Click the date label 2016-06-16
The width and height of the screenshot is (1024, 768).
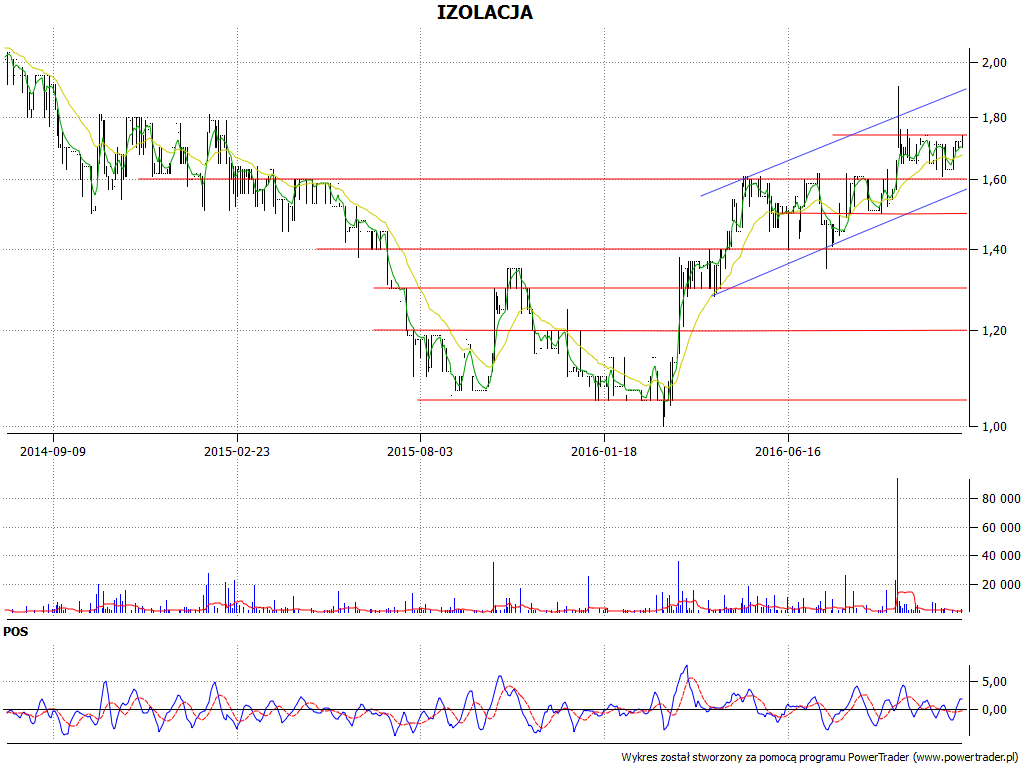[x=788, y=451]
